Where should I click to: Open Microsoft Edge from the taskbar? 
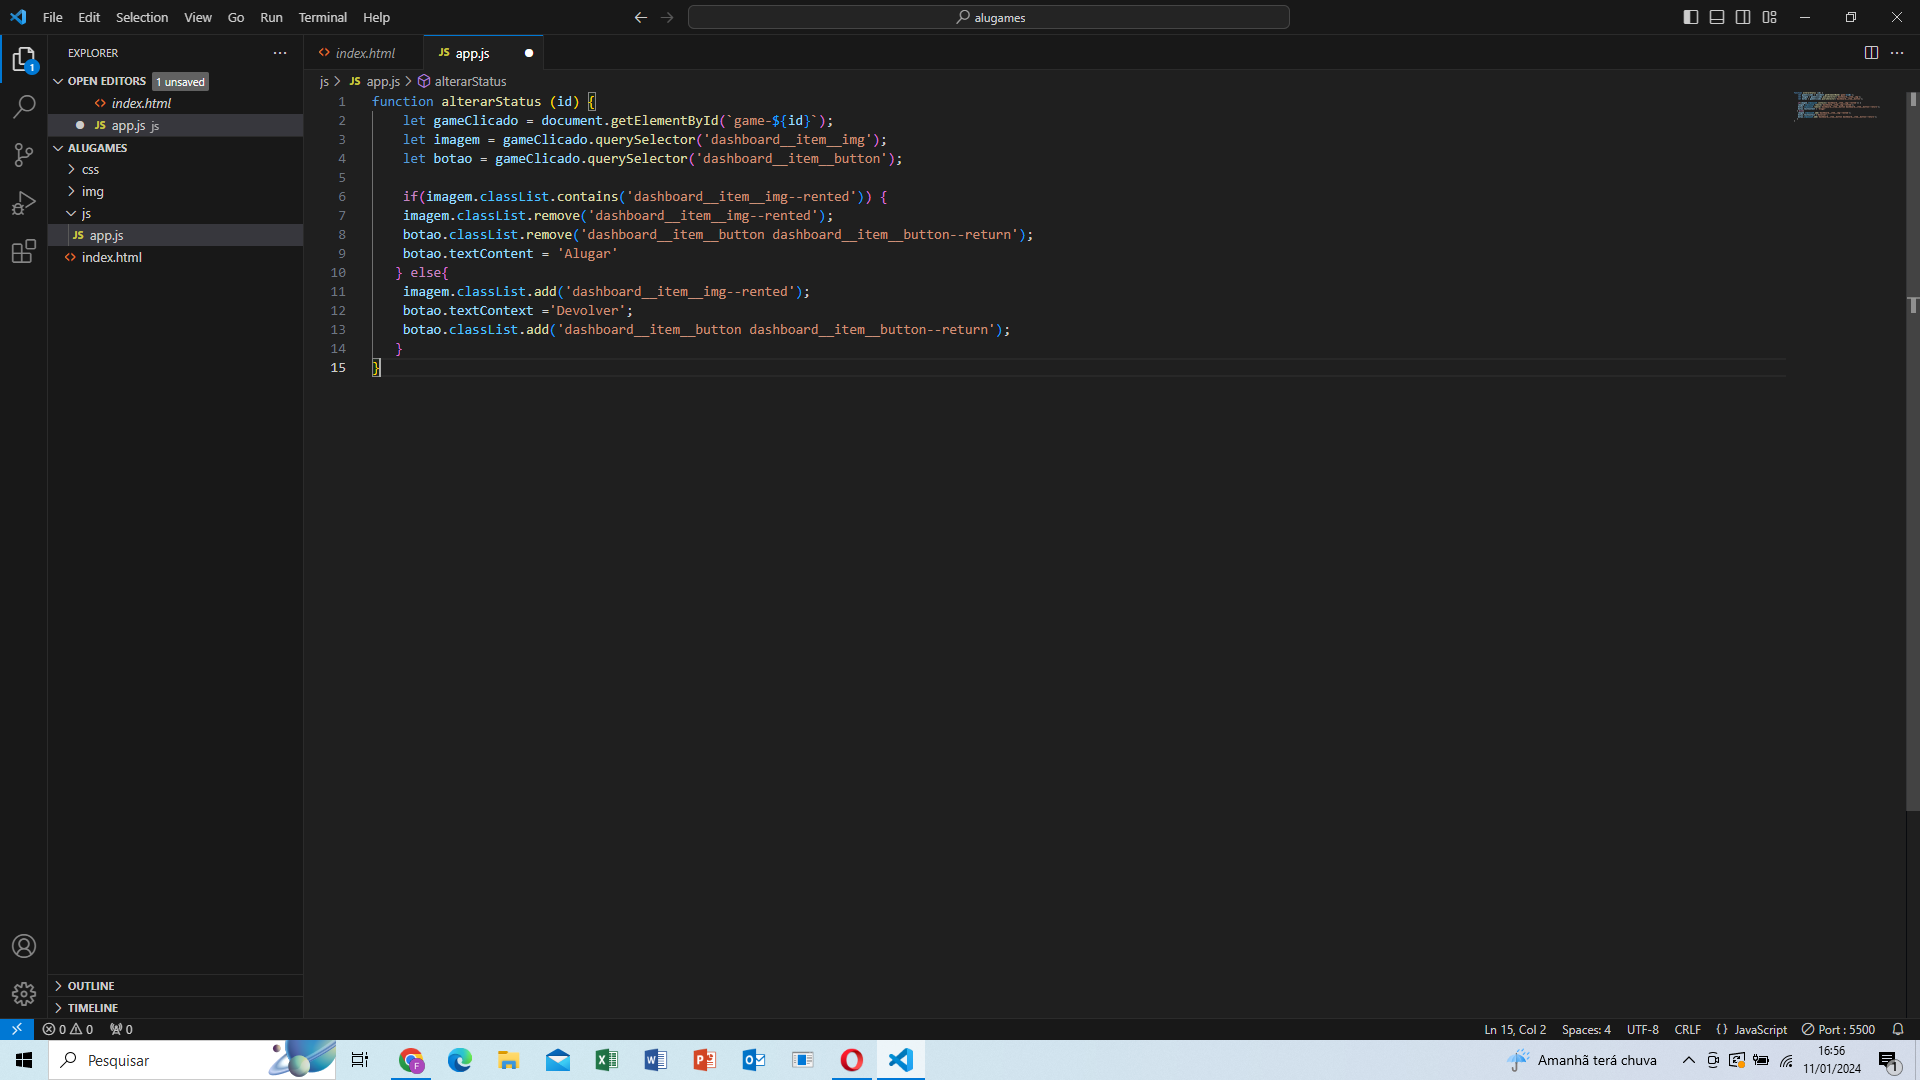tap(460, 1060)
